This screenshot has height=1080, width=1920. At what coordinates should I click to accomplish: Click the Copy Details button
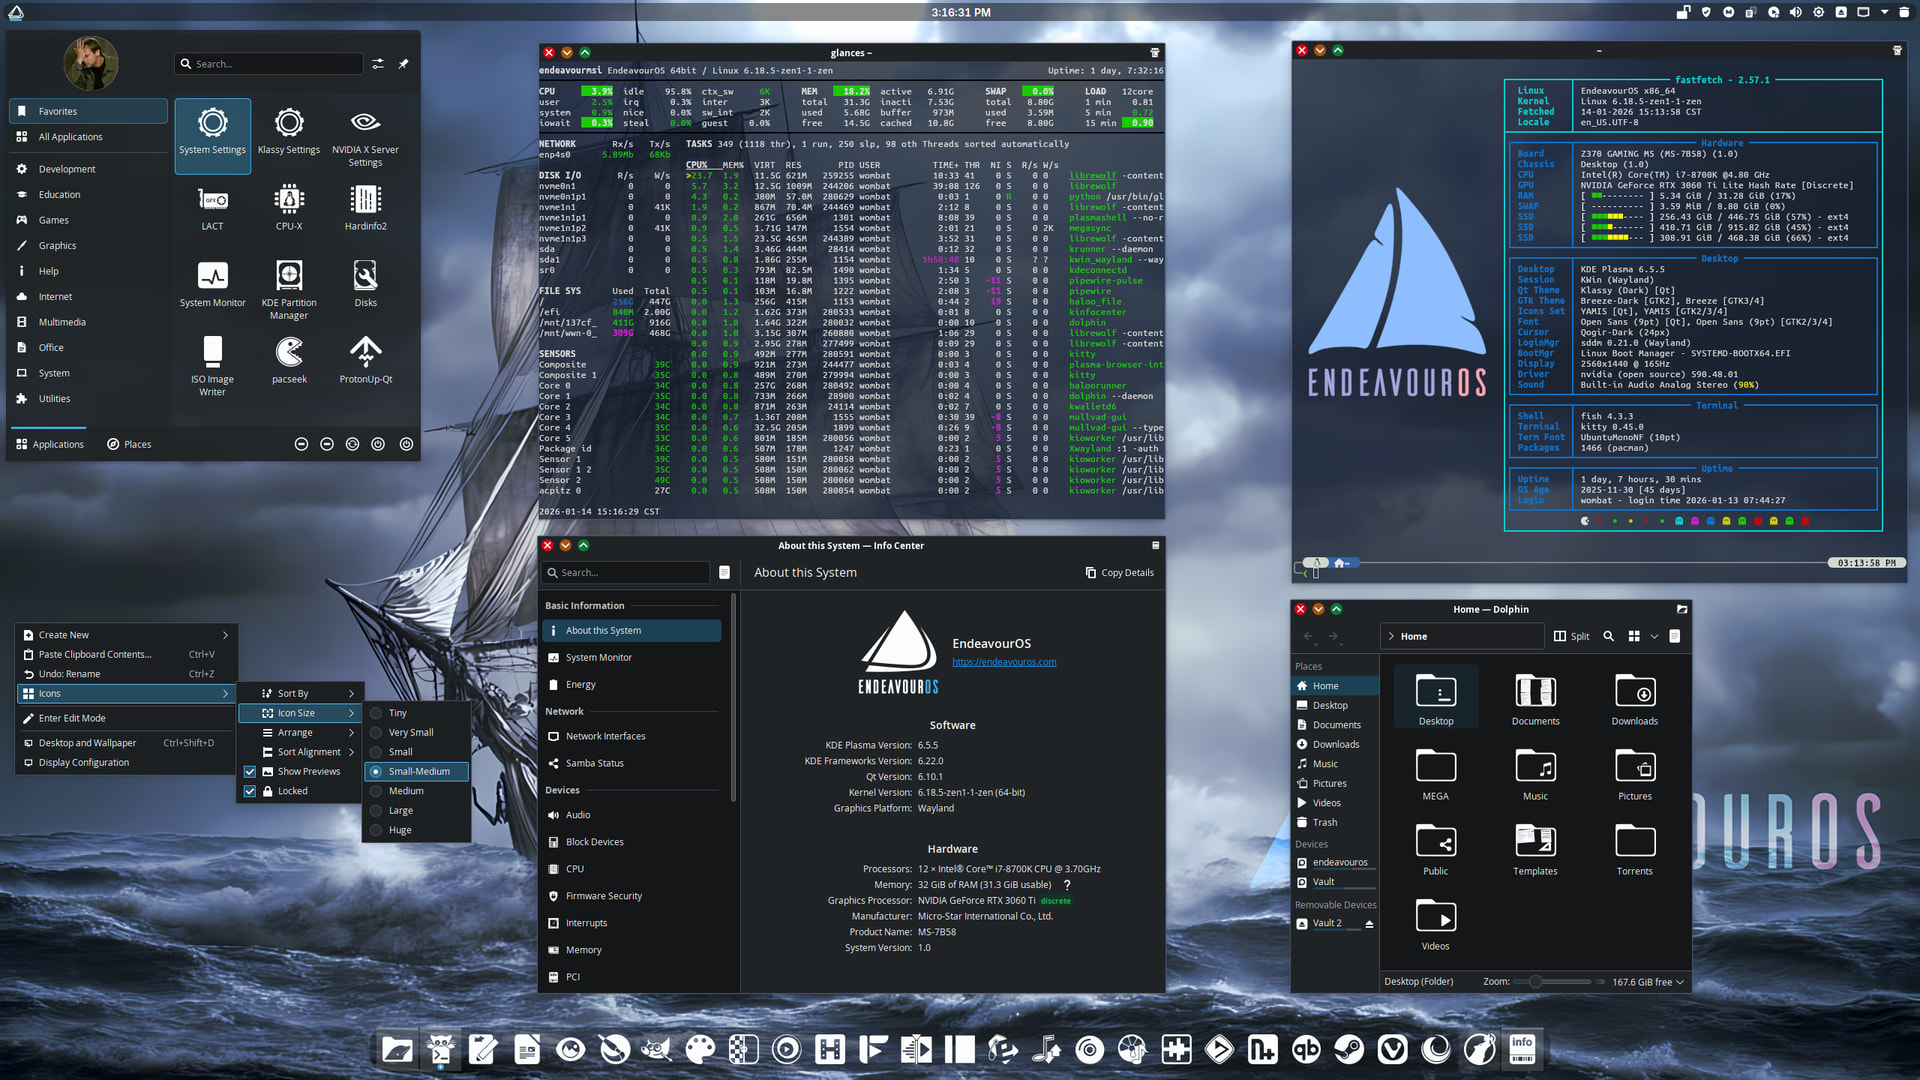pos(1119,573)
